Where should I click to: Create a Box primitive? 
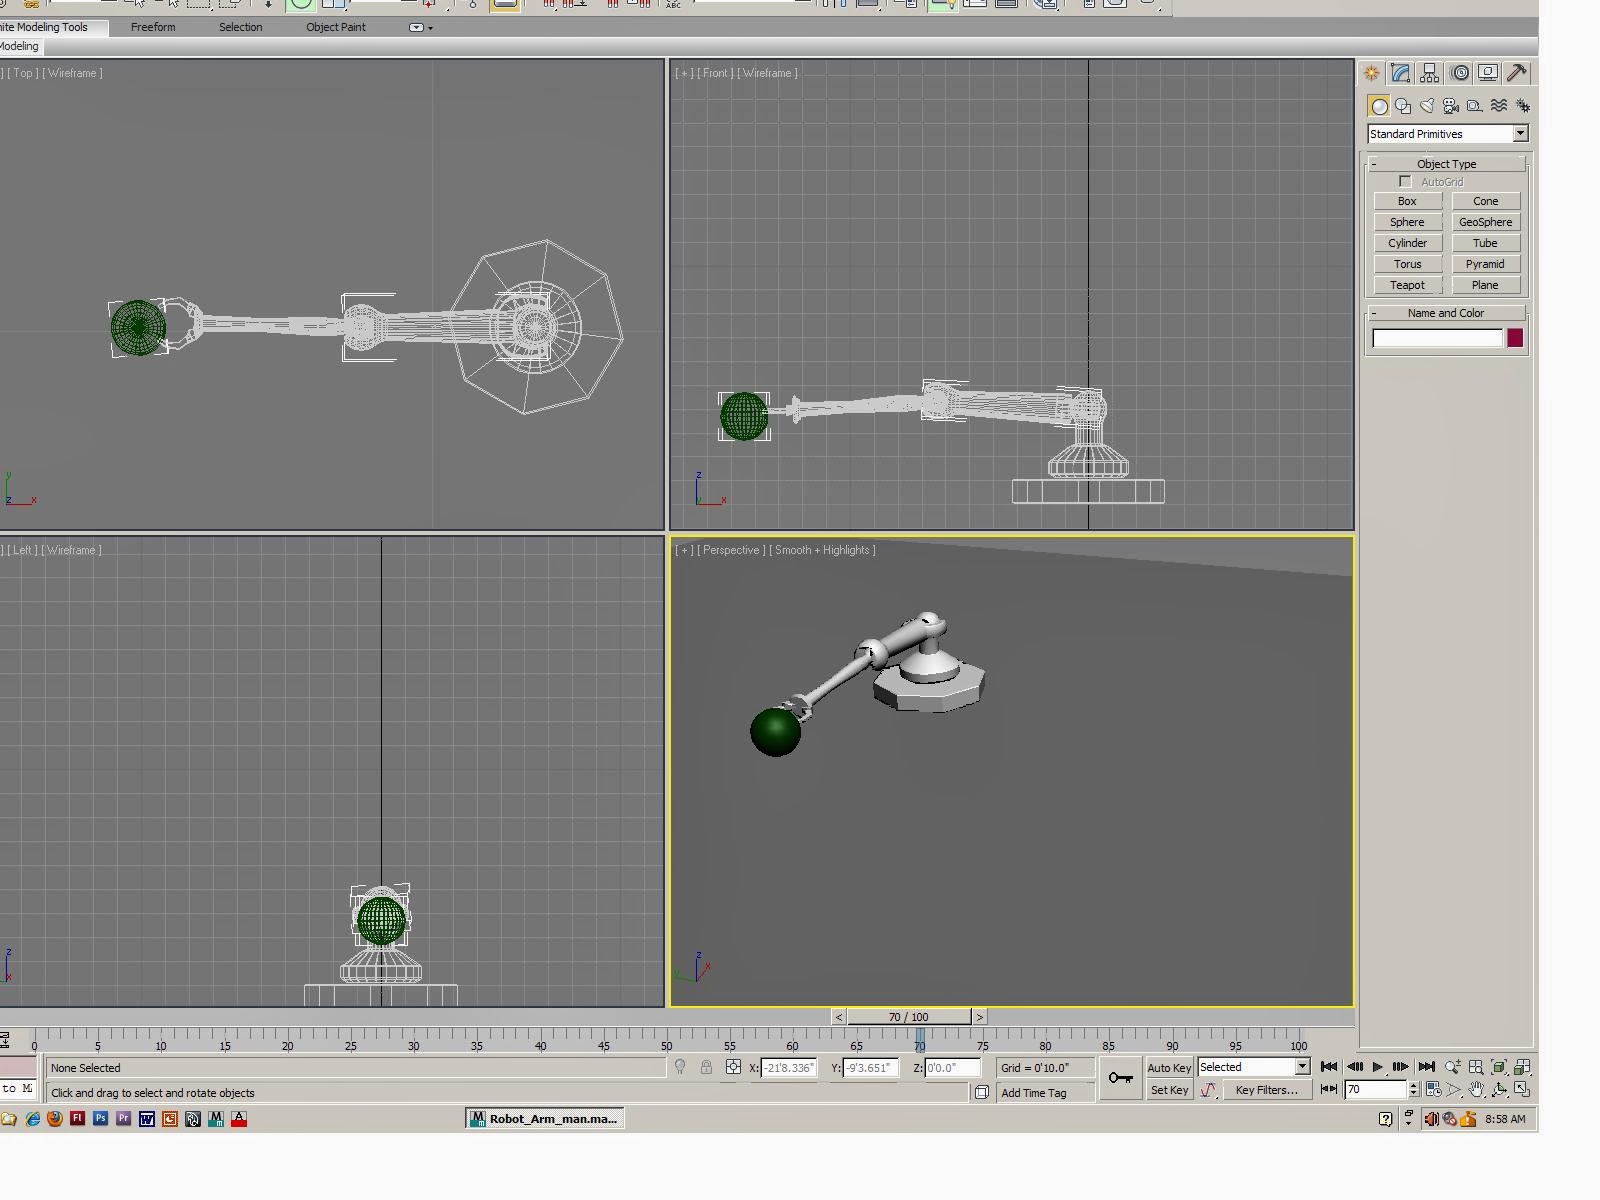(x=1407, y=201)
